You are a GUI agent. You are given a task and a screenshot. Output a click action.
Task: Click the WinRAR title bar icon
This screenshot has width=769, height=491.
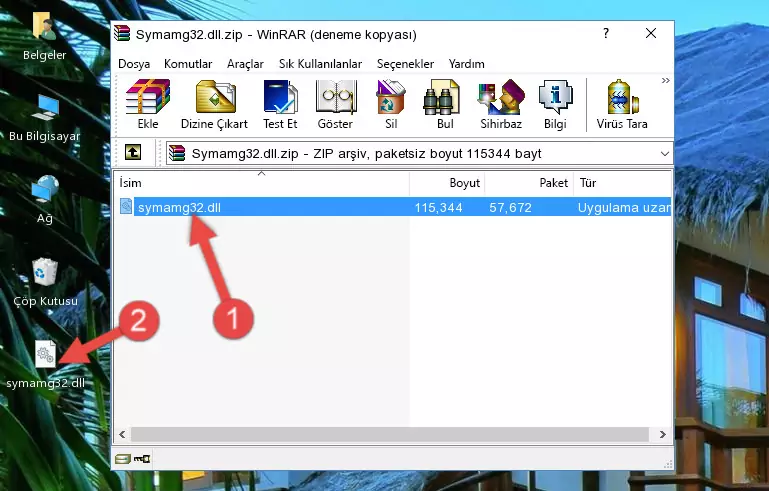point(122,34)
